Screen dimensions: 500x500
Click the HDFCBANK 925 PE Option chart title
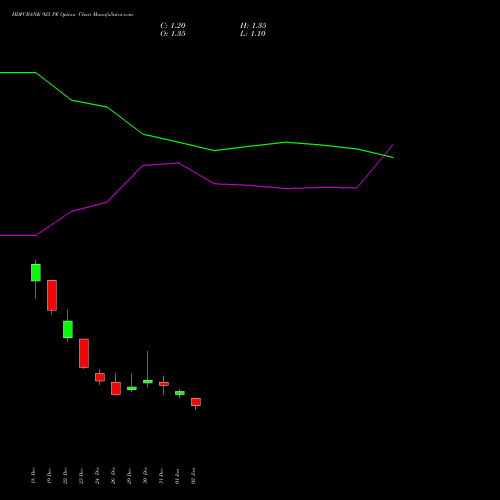pos(72,15)
